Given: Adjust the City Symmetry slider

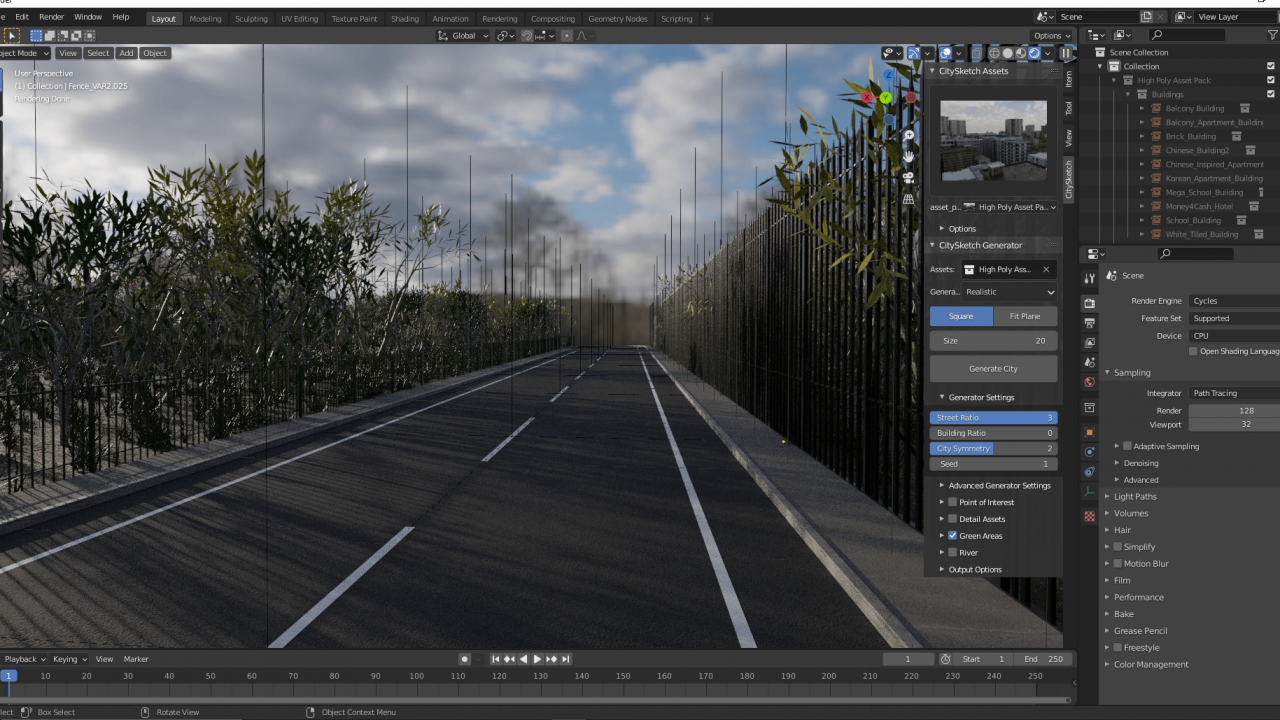Looking at the screenshot, I should click(x=993, y=449).
